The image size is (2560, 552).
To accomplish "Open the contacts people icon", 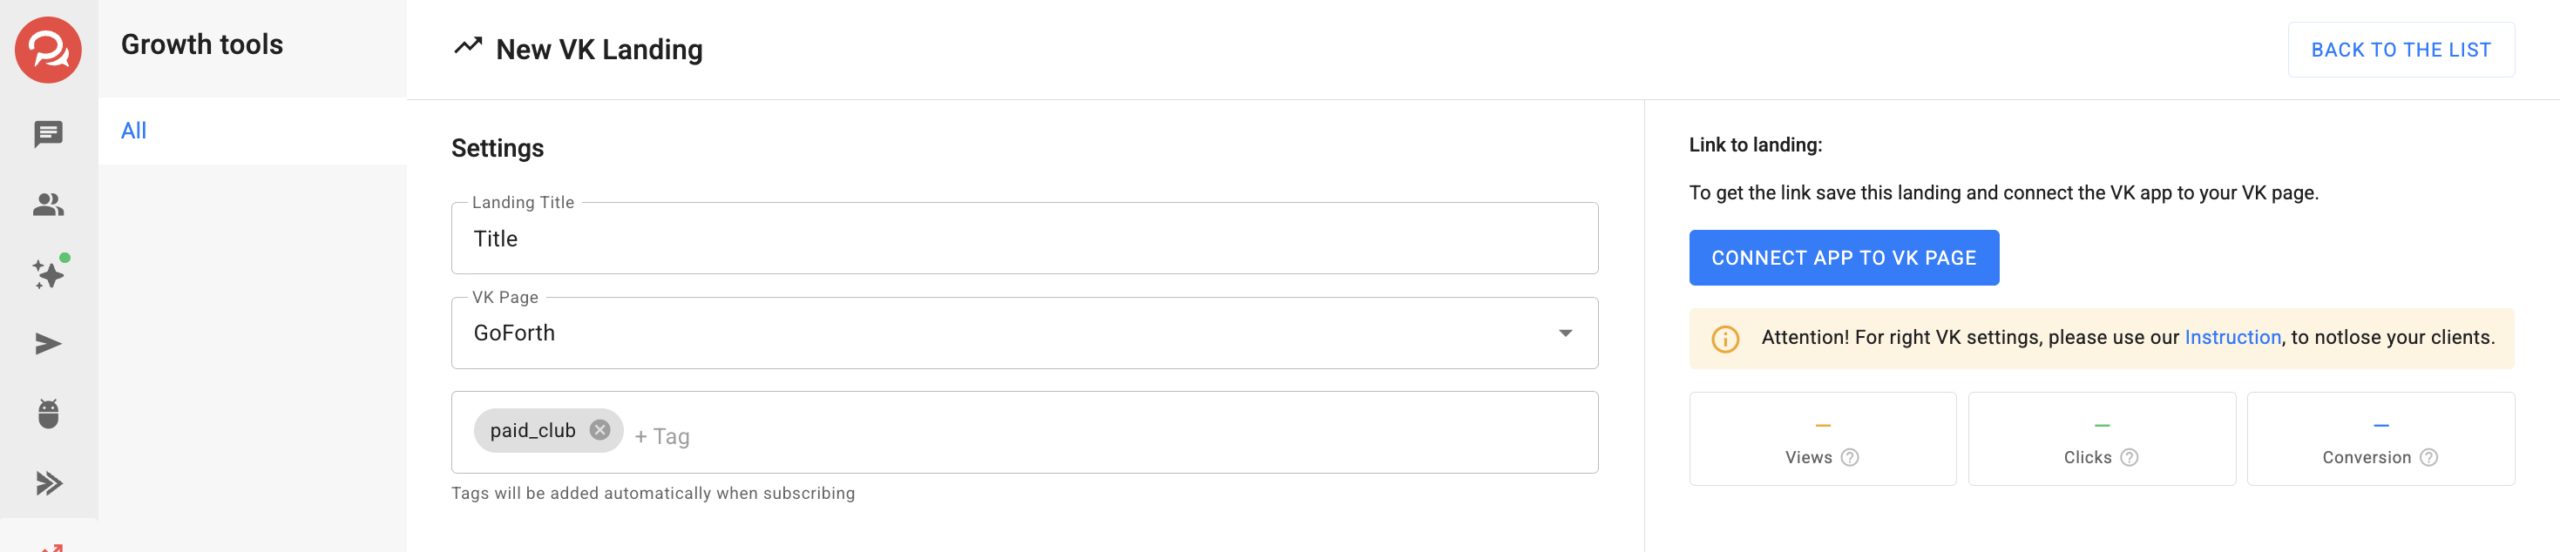I will tap(48, 205).
